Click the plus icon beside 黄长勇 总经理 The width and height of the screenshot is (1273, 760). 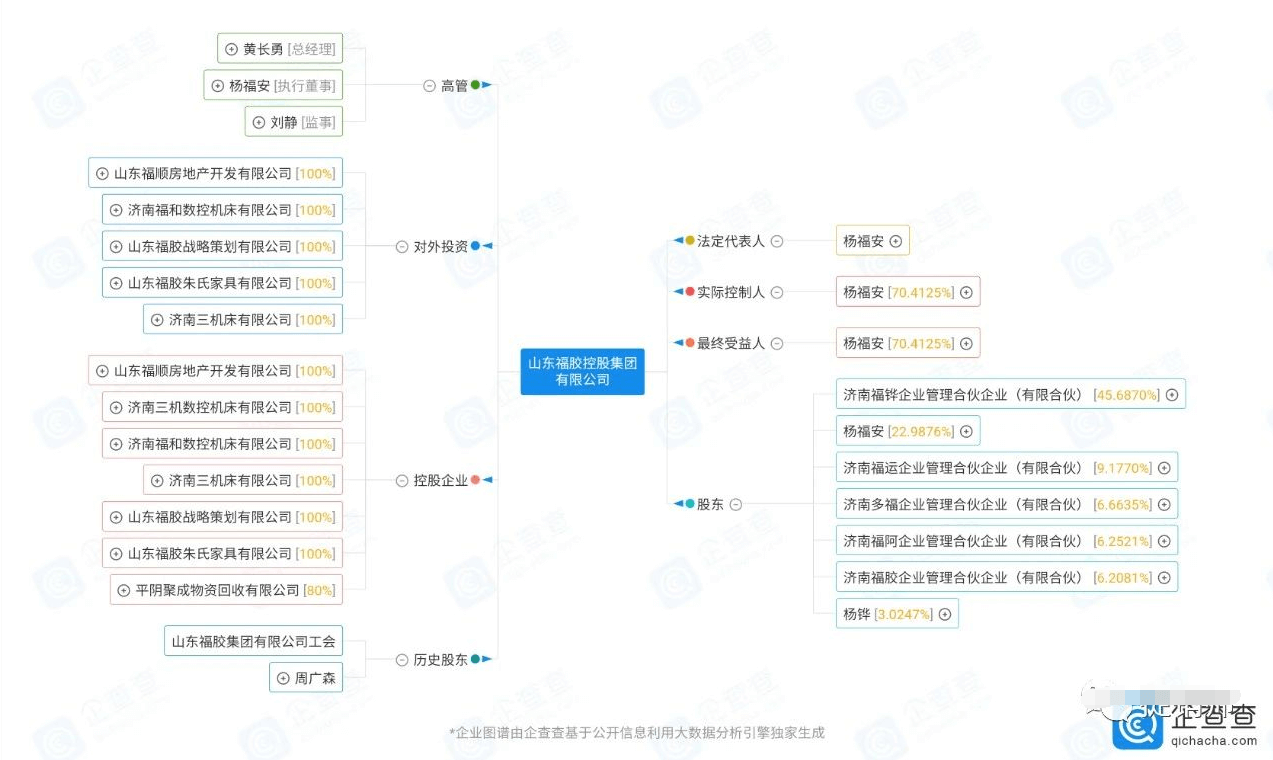click(232, 49)
